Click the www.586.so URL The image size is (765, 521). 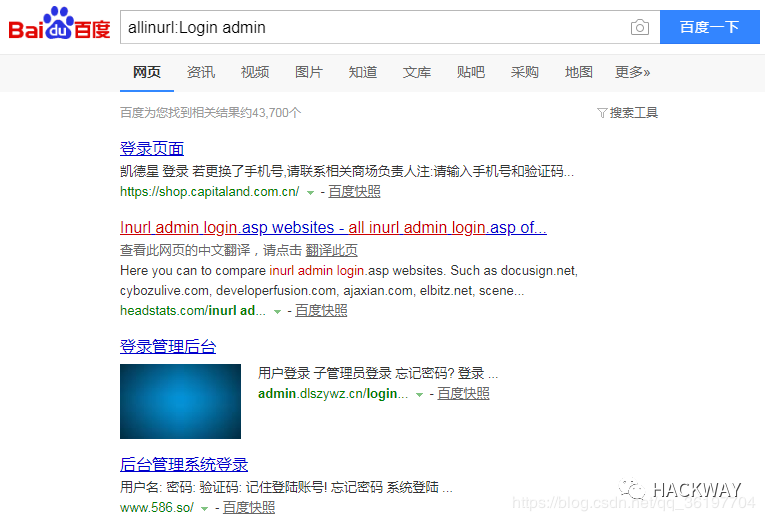click(x=157, y=508)
